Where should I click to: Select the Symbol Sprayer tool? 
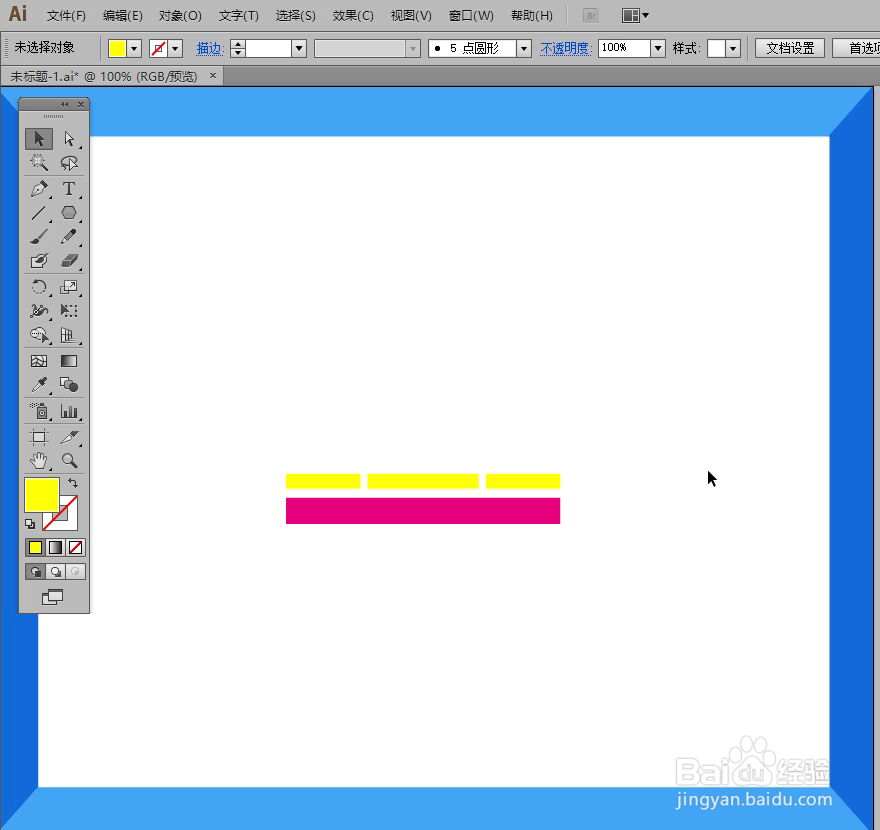tap(39, 411)
